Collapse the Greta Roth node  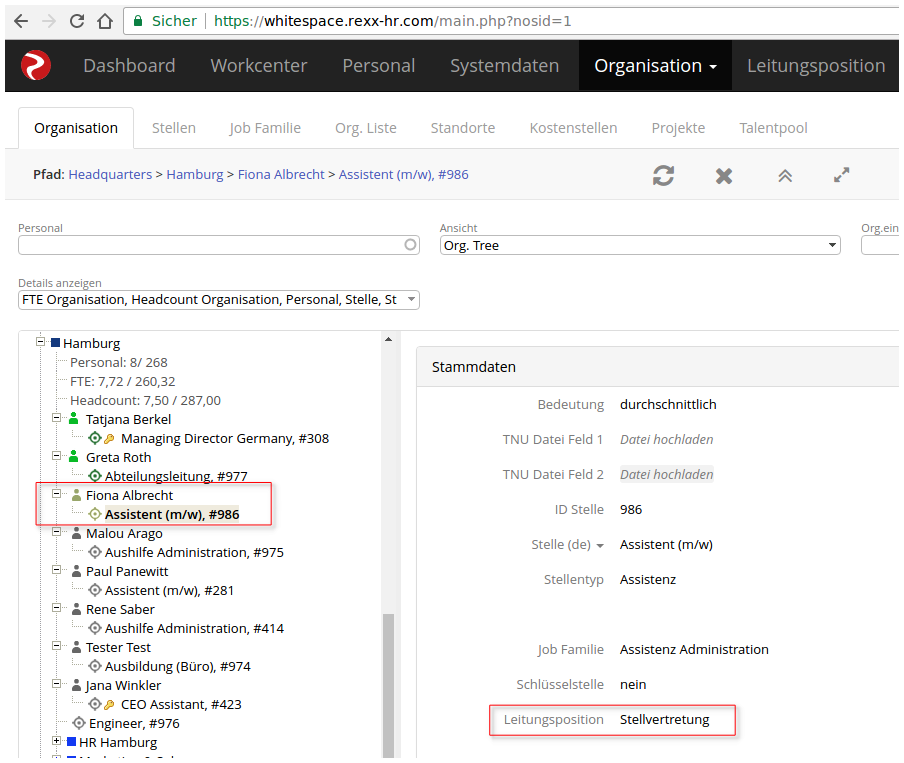56,456
